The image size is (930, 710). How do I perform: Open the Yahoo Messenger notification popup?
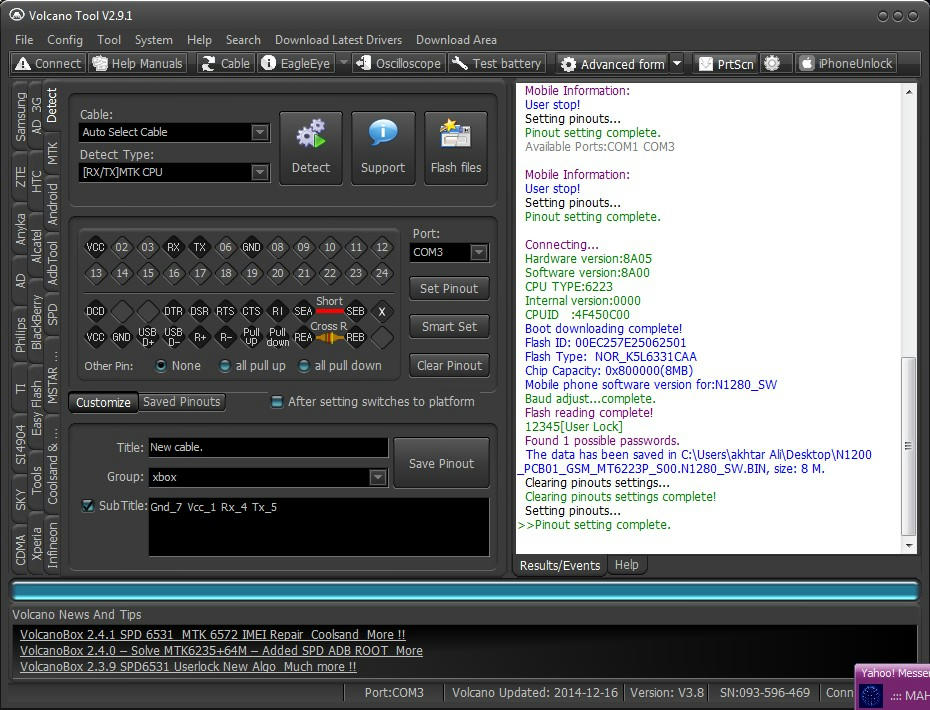pyautogui.click(x=892, y=687)
